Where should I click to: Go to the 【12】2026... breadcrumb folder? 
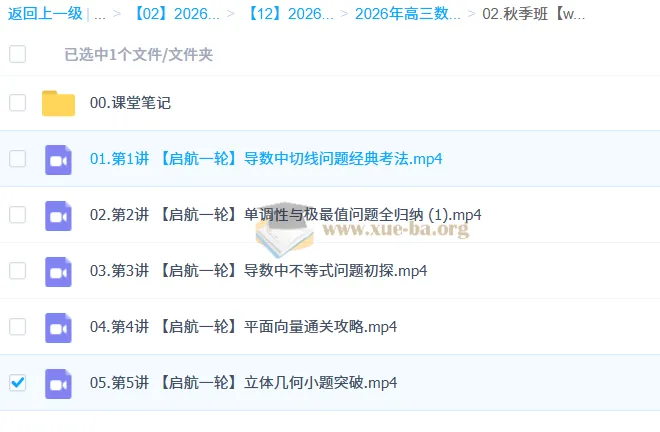click(x=290, y=15)
